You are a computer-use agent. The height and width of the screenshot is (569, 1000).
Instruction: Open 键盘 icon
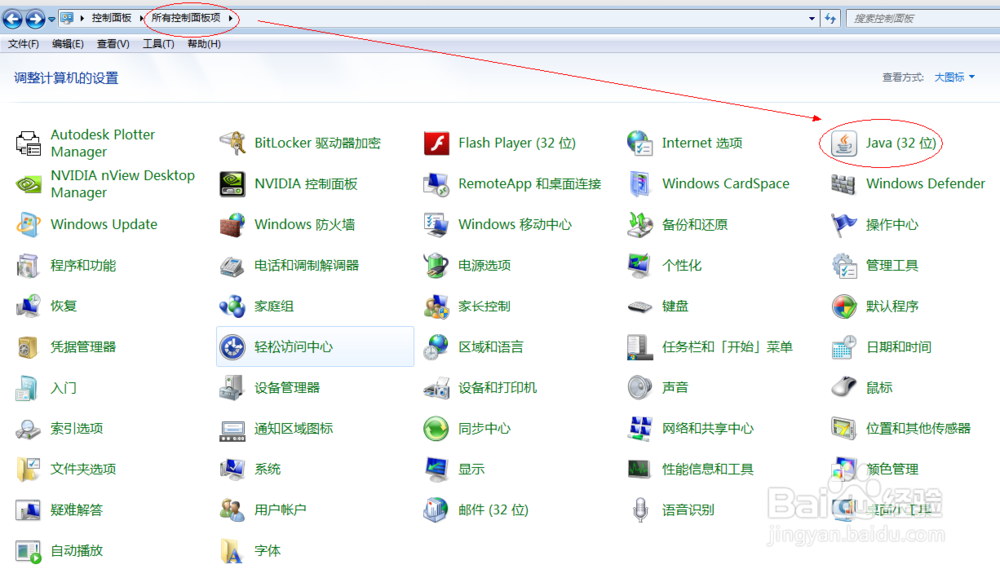pos(640,307)
